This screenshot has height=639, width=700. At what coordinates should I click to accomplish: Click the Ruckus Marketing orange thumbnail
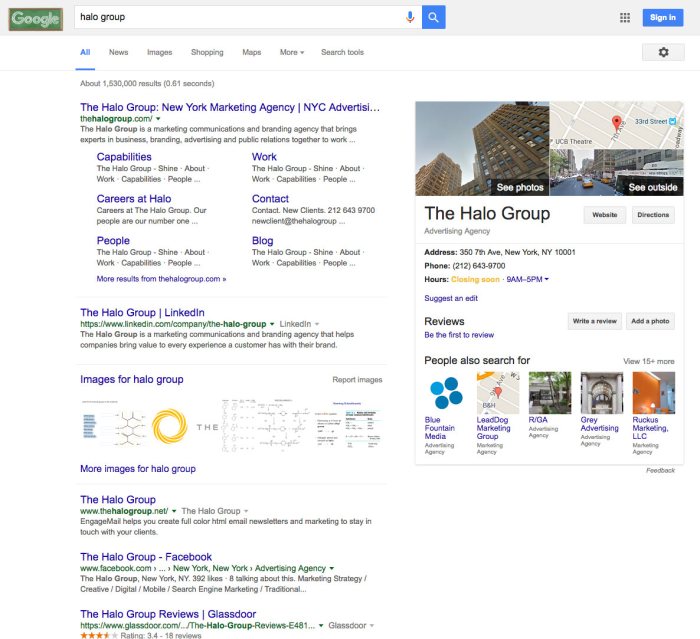coord(654,393)
